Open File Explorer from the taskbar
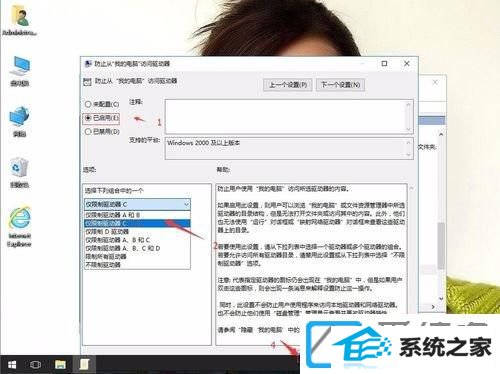The width and height of the screenshot is (500, 374). (x=60, y=365)
